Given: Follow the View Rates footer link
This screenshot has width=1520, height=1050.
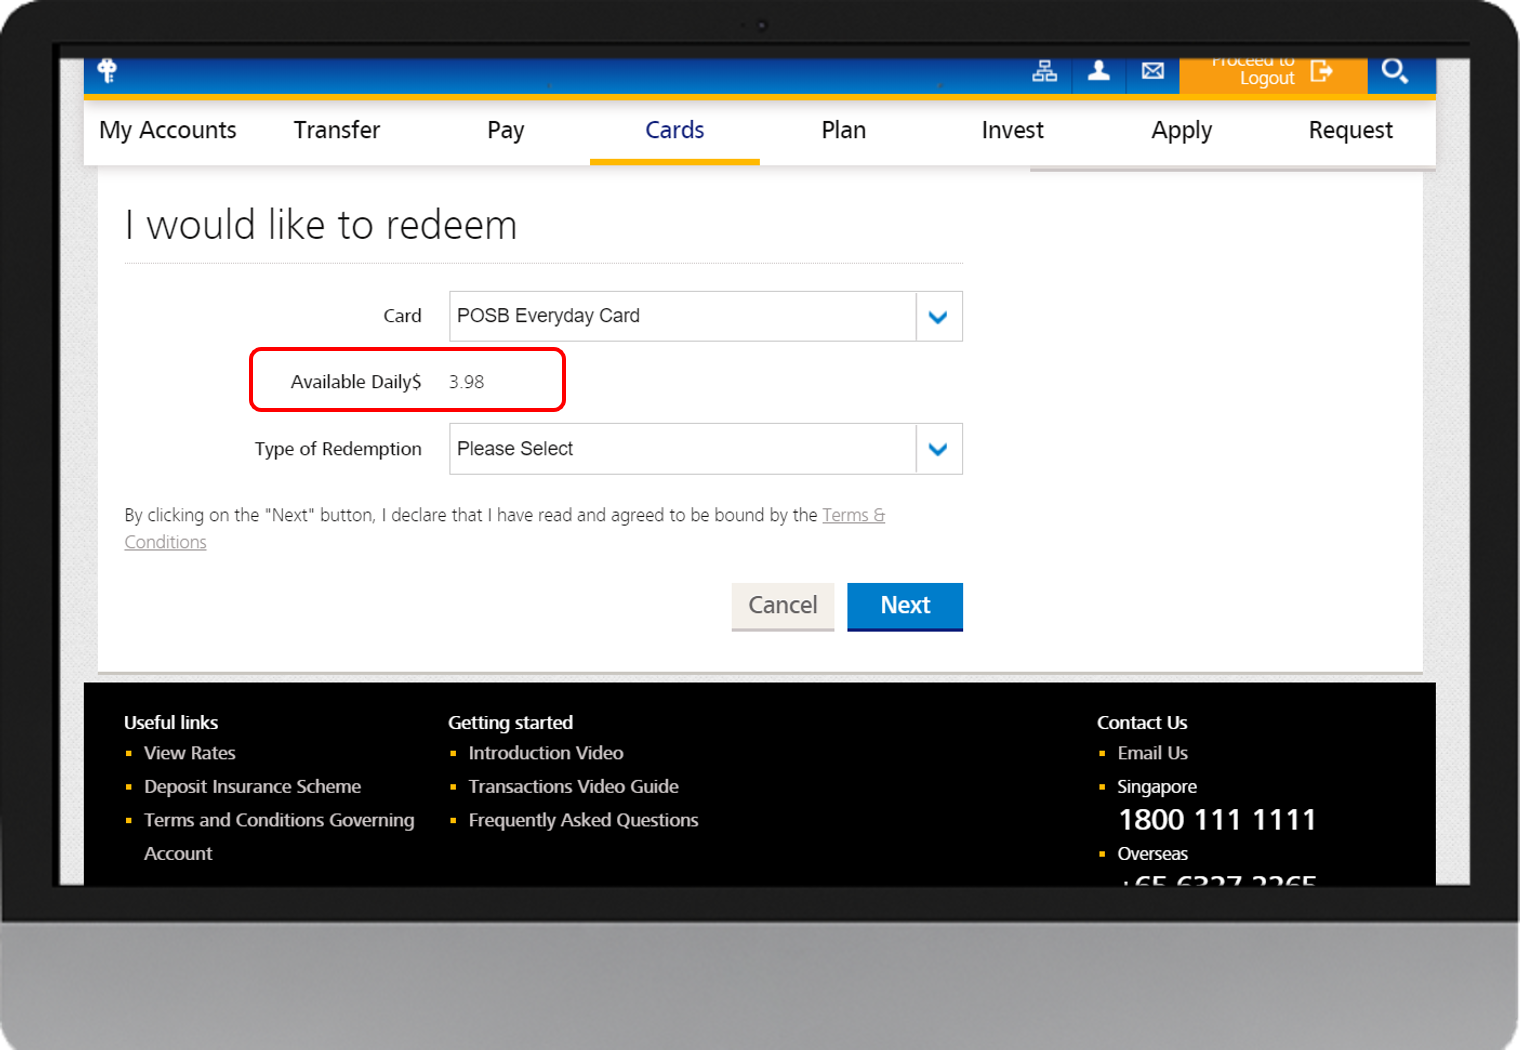Looking at the screenshot, I should tap(190, 753).
